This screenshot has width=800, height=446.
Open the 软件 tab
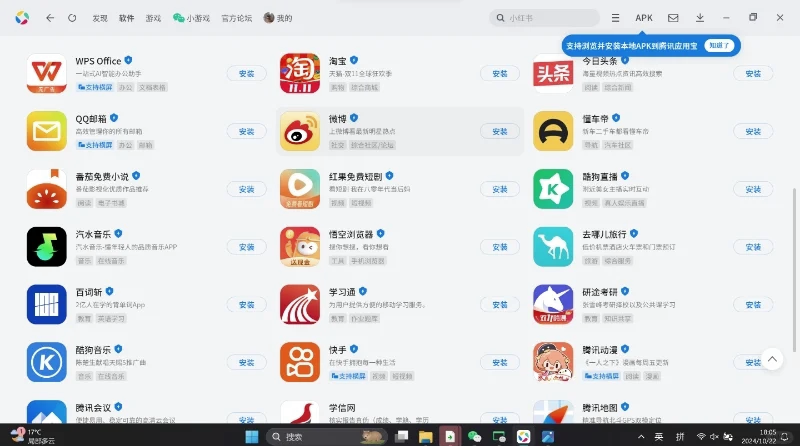click(x=127, y=18)
